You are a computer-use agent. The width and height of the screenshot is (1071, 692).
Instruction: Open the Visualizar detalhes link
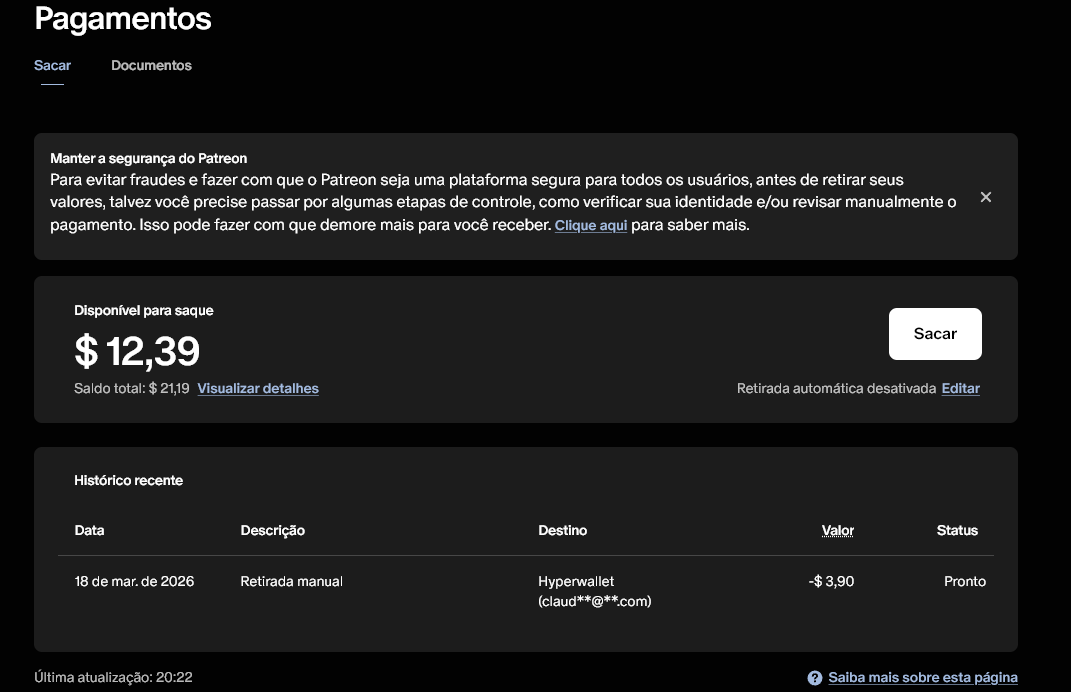click(258, 388)
